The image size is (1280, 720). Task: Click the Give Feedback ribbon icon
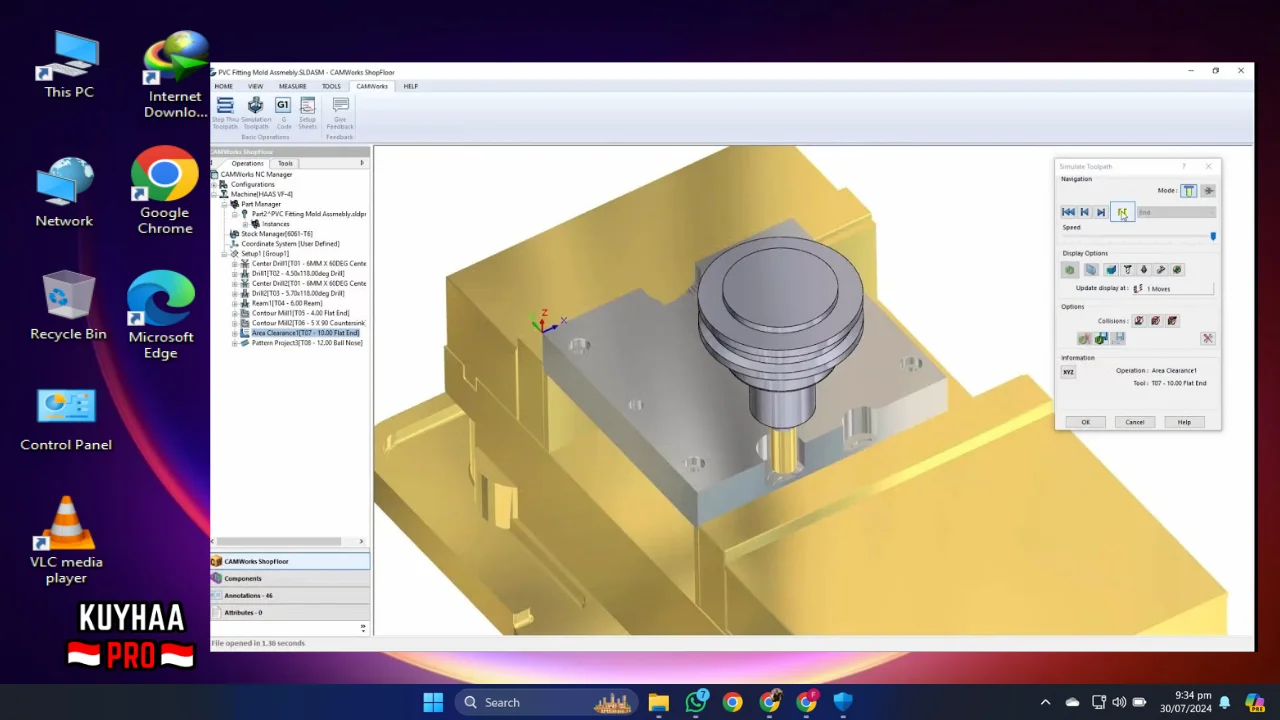340,112
